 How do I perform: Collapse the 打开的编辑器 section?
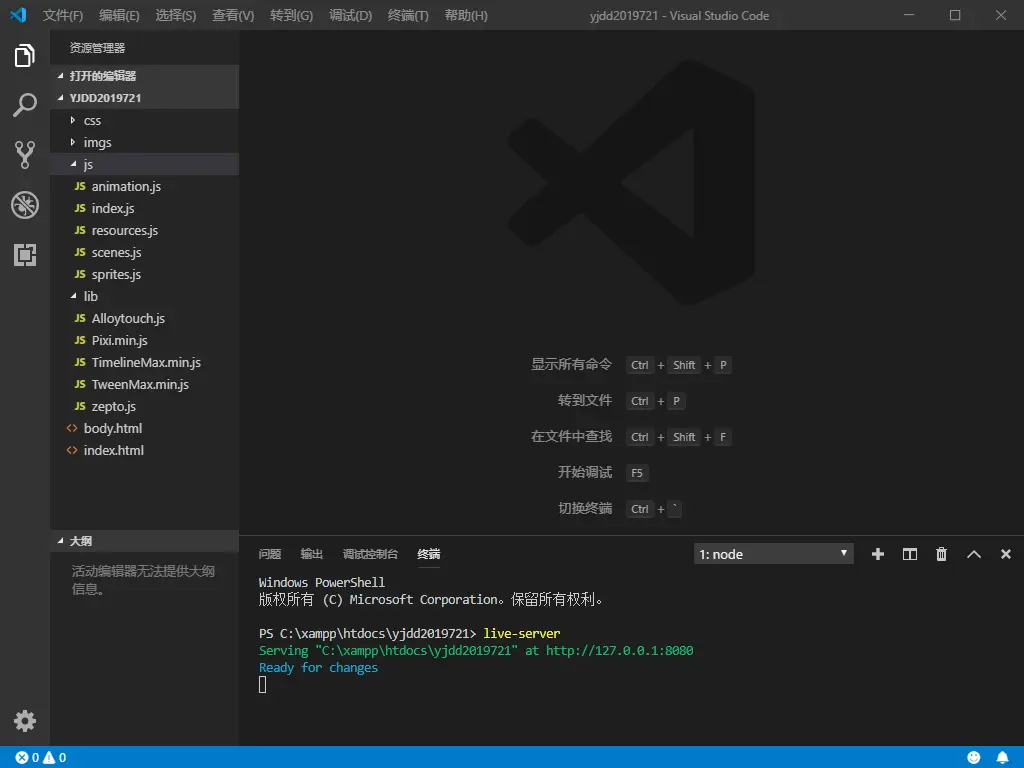click(144, 76)
